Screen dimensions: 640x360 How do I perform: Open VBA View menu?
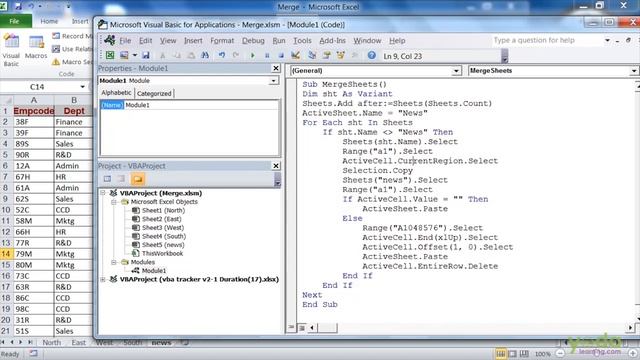click(x=168, y=40)
